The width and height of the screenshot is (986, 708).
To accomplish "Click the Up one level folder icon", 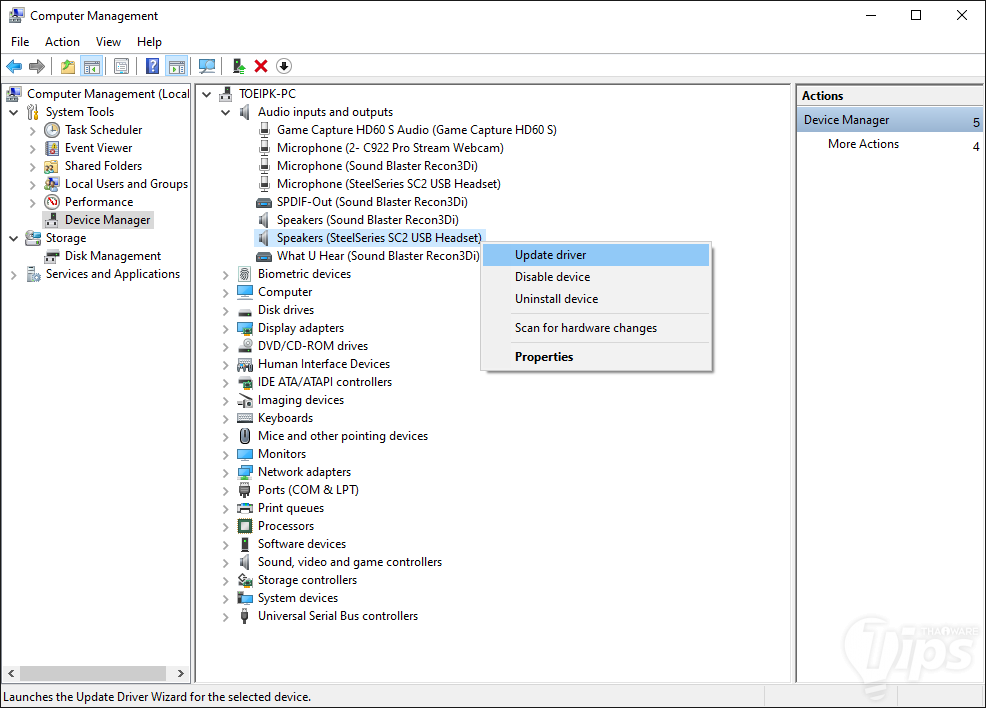I will click(x=68, y=66).
